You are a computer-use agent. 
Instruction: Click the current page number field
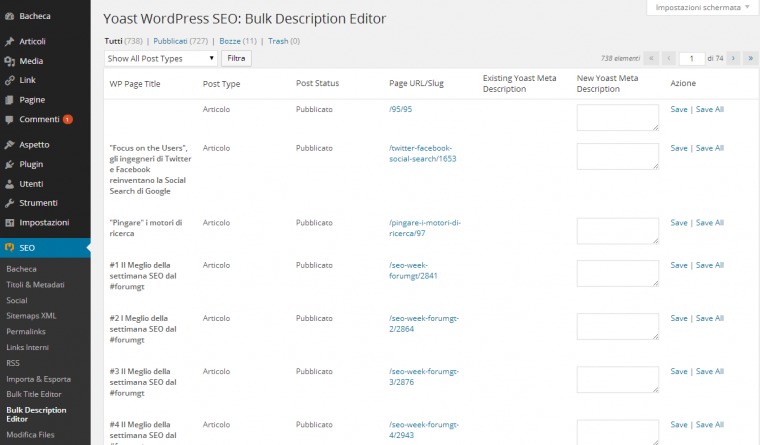(x=692, y=58)
